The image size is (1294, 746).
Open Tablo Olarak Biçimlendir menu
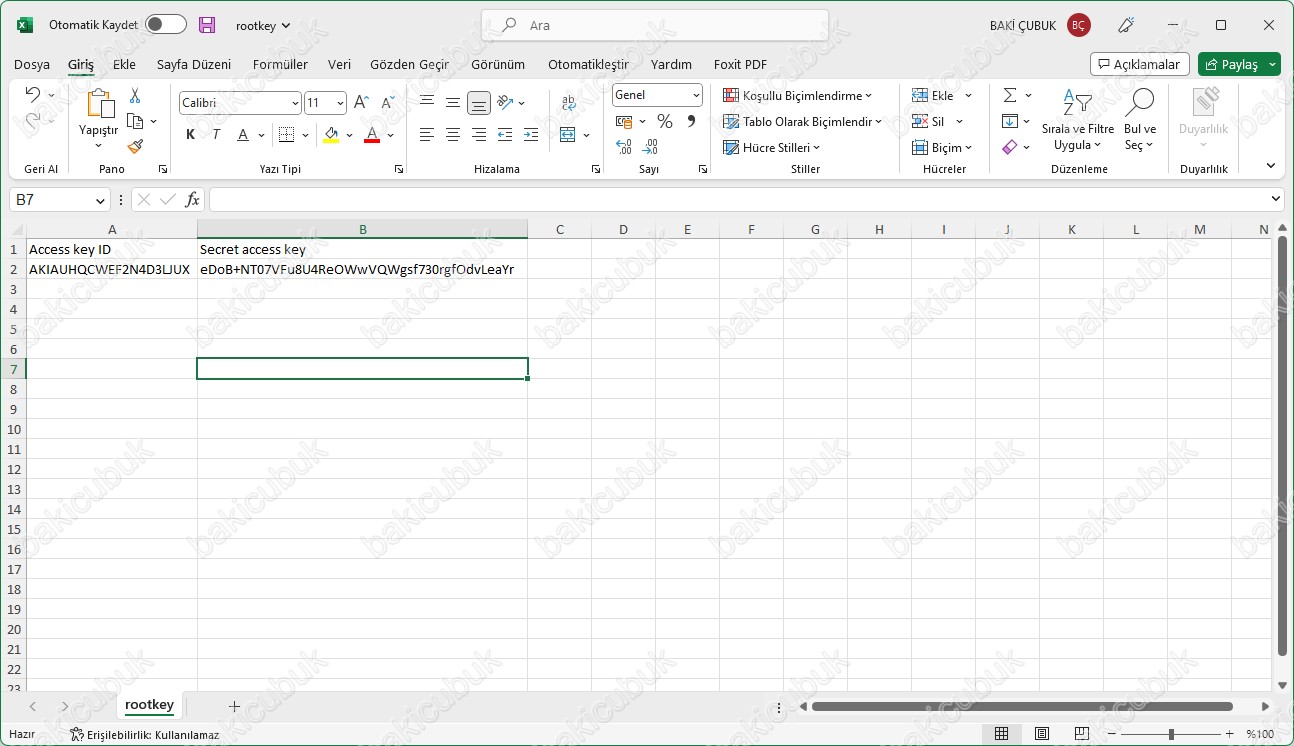pyautogui.click(x=802, y=121)
